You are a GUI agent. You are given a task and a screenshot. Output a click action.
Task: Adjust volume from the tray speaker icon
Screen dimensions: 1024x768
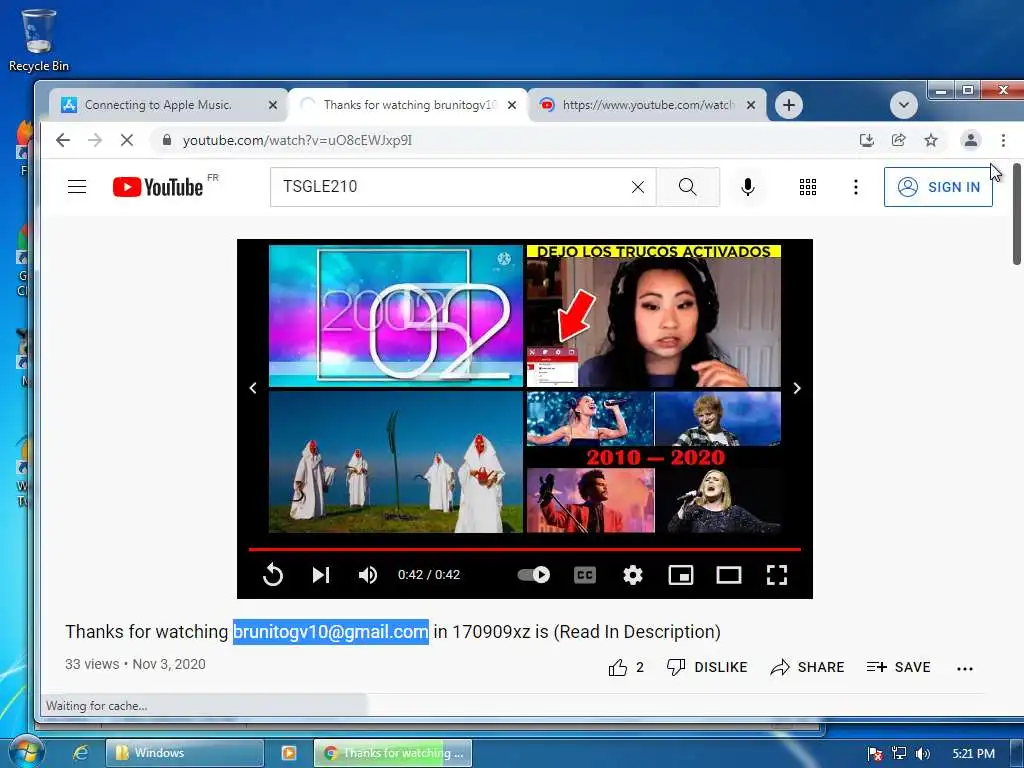(x=922, y=754)
